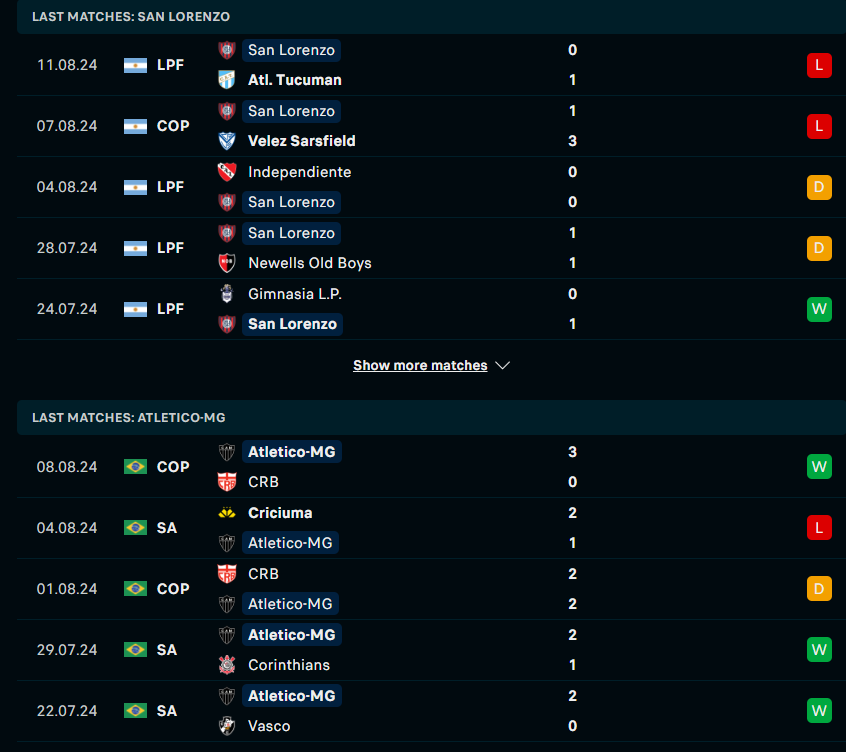Click Brazil flag beside 08.08.24 COP
This screenshot has width=846, height=752.
click(135, 467)
